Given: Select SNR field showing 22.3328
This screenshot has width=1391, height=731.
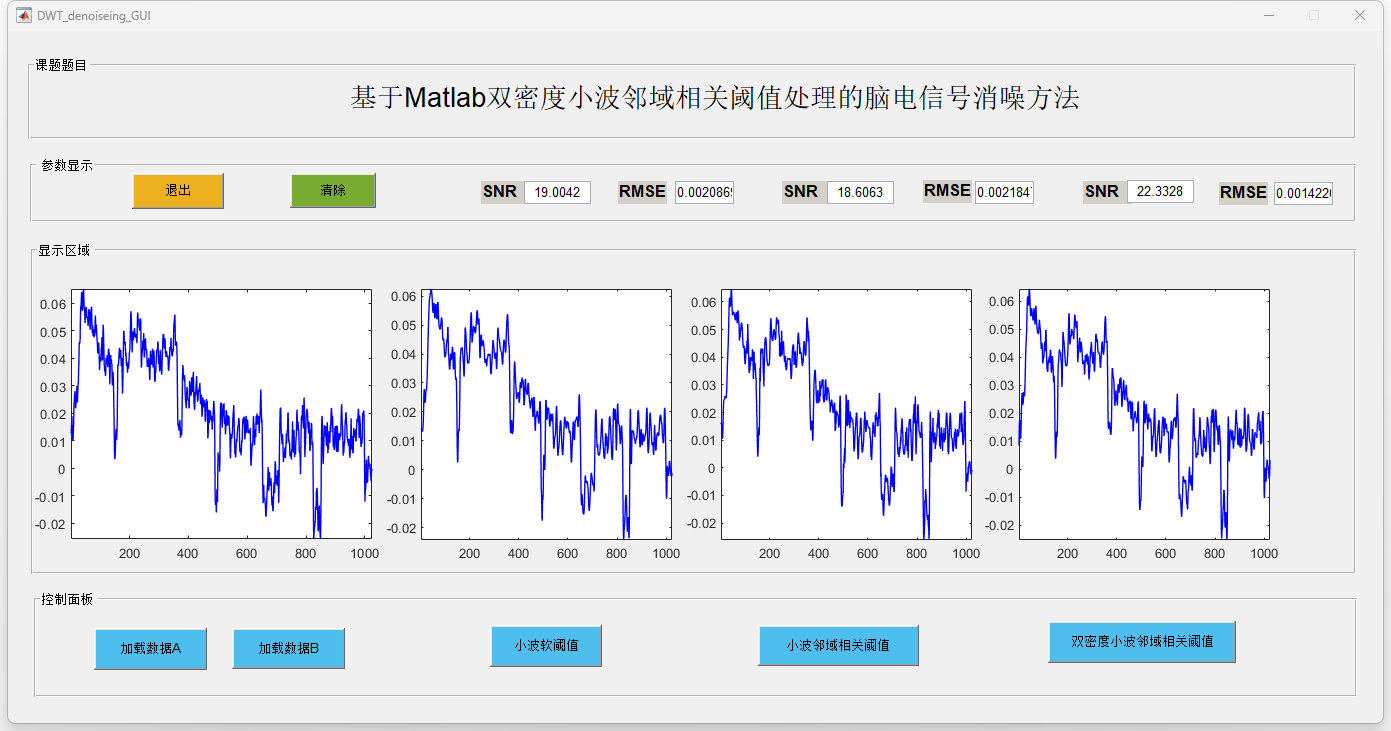Looking at the screenshot, I should [x=1160, y=191].
